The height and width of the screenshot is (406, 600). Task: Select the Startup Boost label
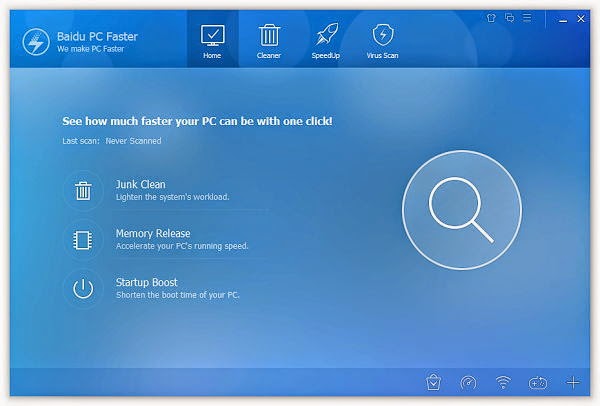147,282
